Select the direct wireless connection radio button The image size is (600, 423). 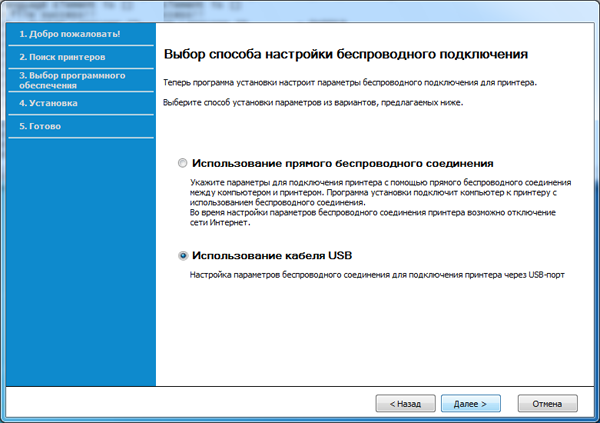182,163
